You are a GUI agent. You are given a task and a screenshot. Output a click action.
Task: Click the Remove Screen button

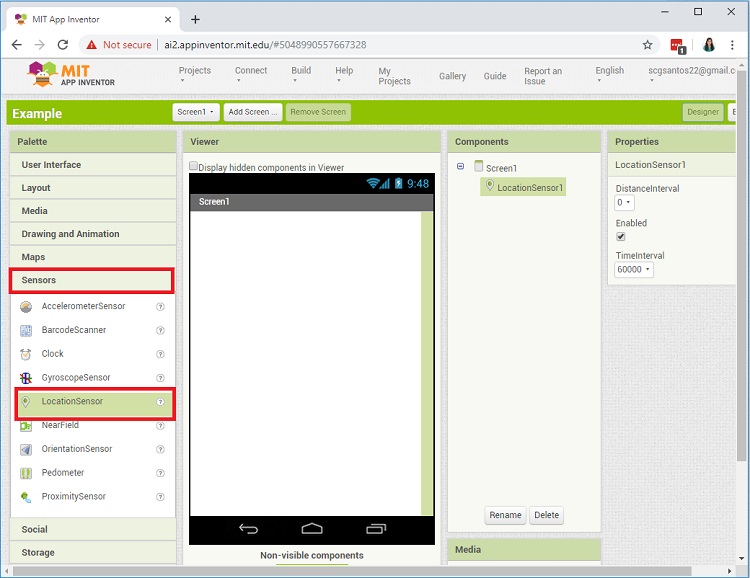pos(318,112)
